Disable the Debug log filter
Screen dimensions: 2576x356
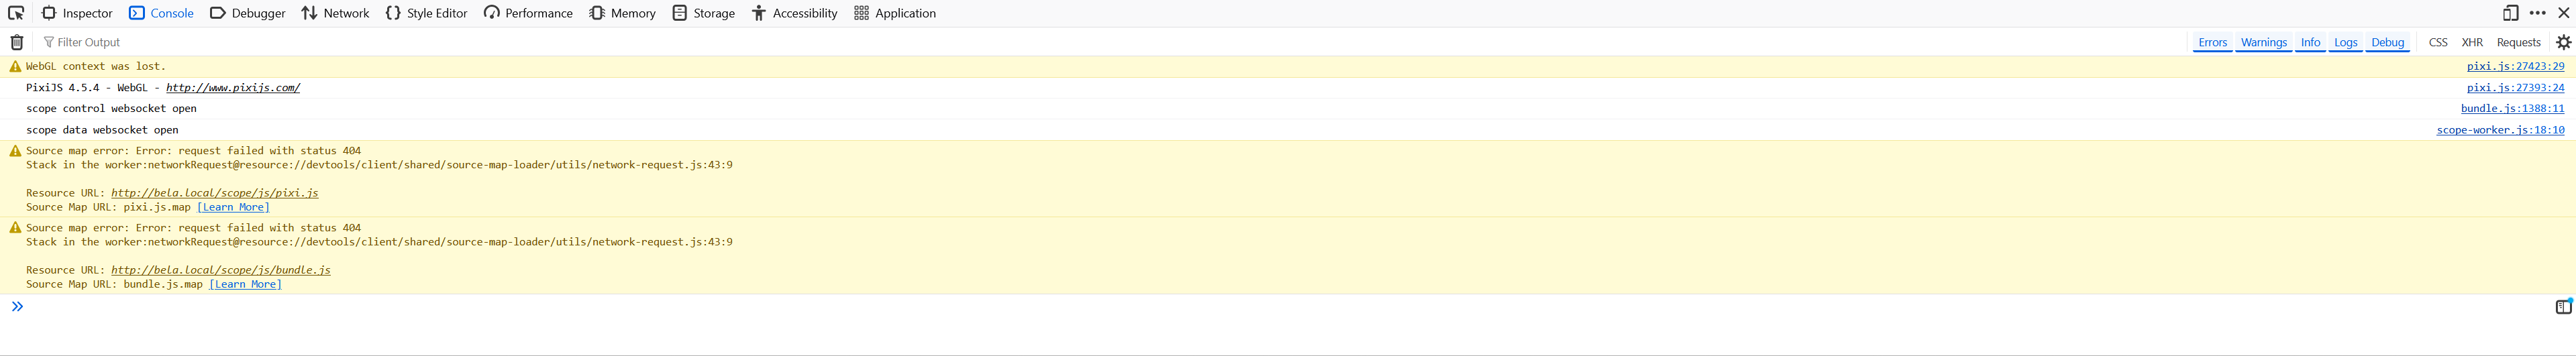point(2387,42)
